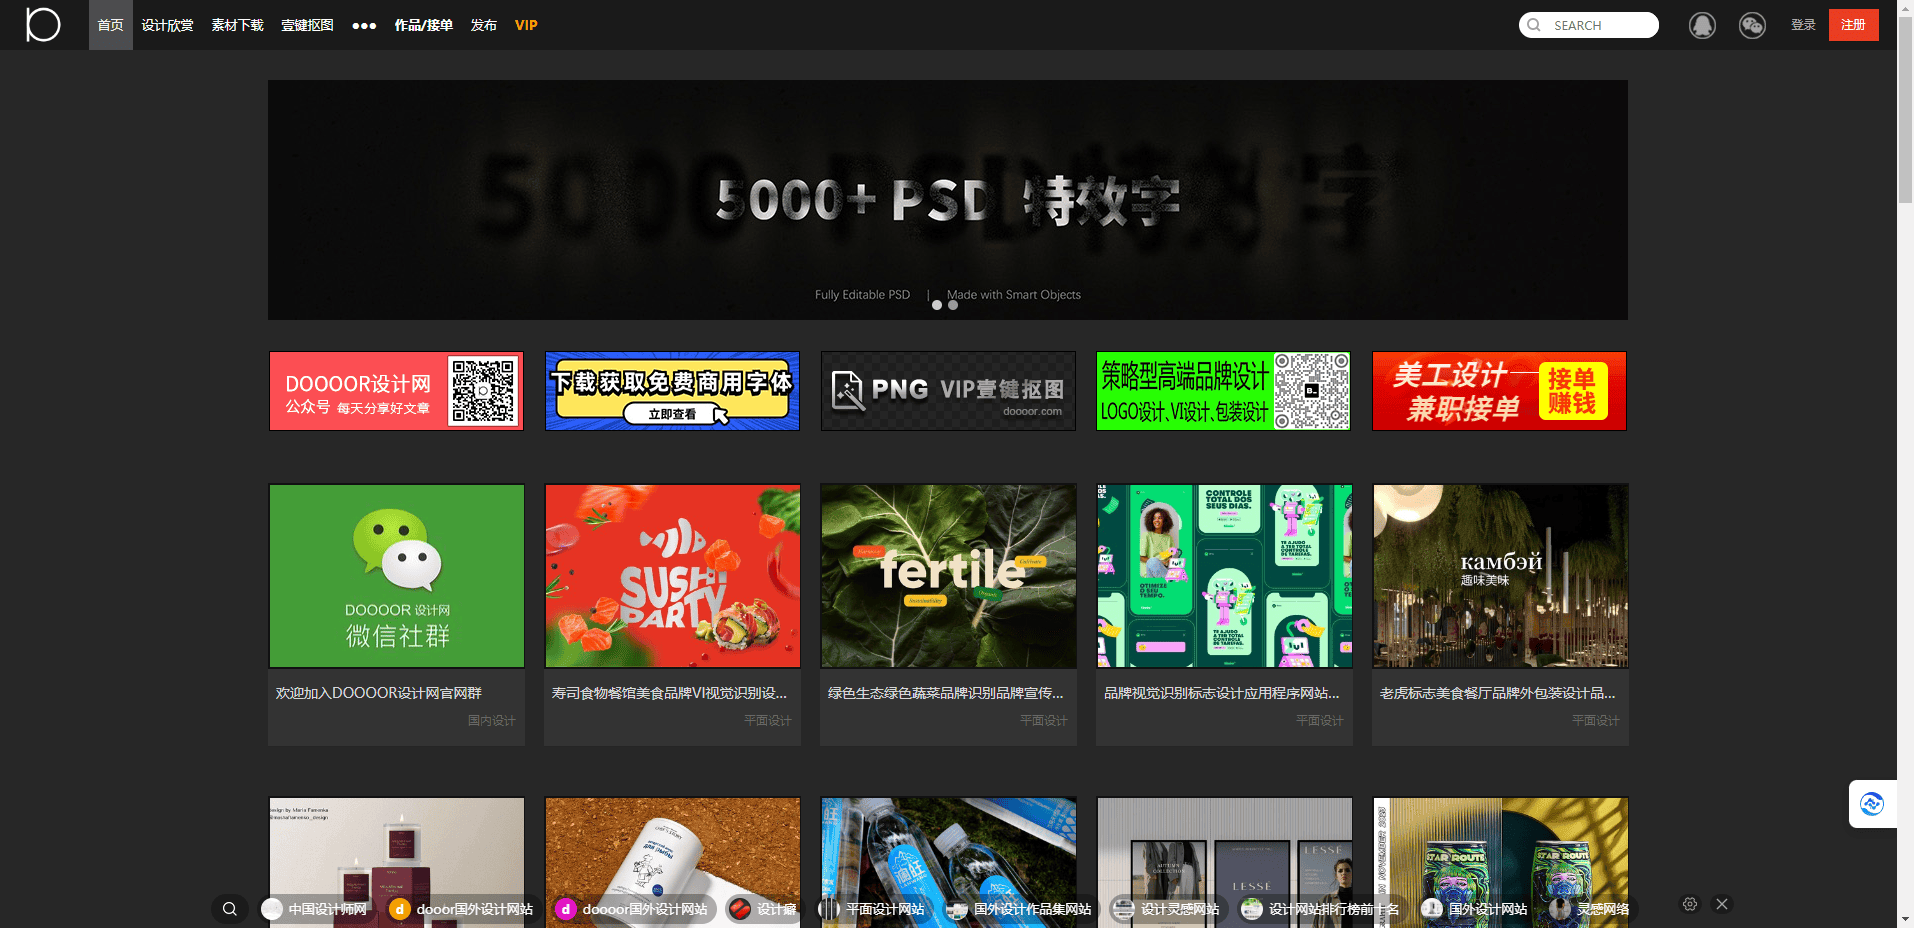
Task: Open the 下载获取免费商用字体 banner
Action: (x=672, y=391)
